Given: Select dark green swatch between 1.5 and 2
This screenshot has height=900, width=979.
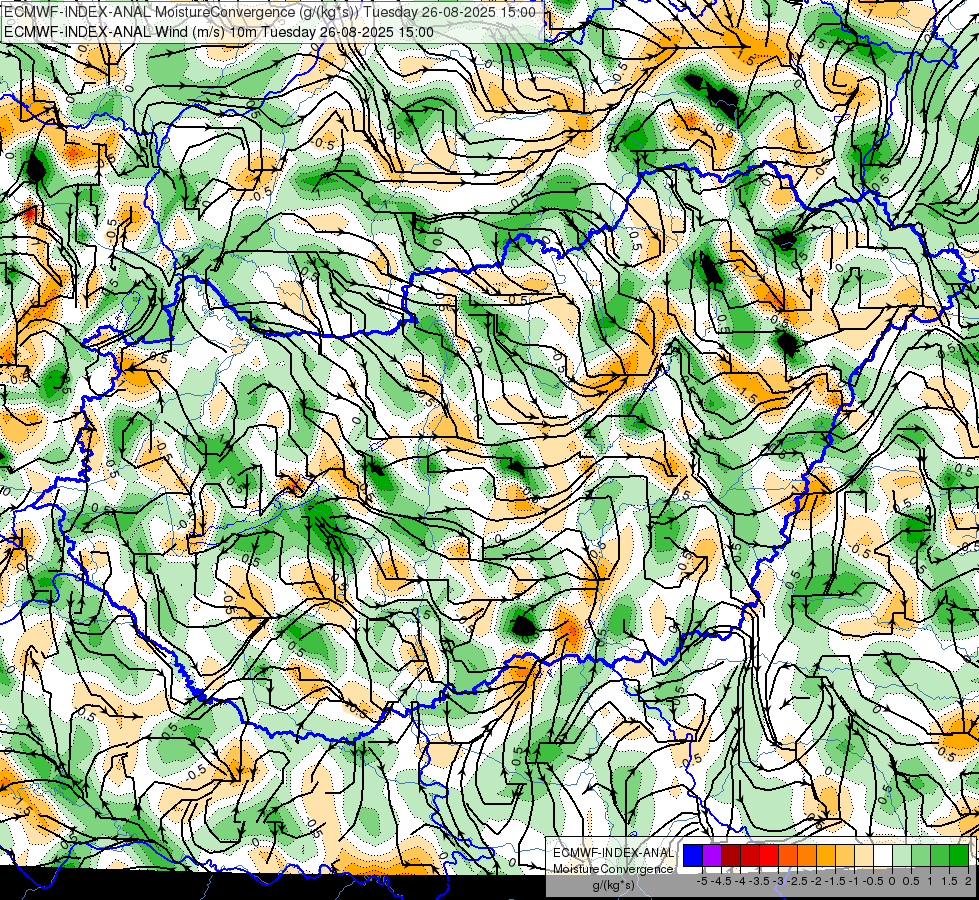Looking at the screenshot, I should 959,855.
